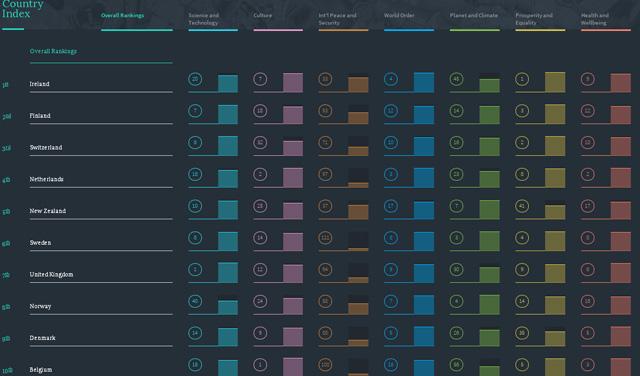Click Denmark's Science and Technology rank circle
Image resolution: width=640 pixels, height=376 pixels.
click(x=195, y=333)
